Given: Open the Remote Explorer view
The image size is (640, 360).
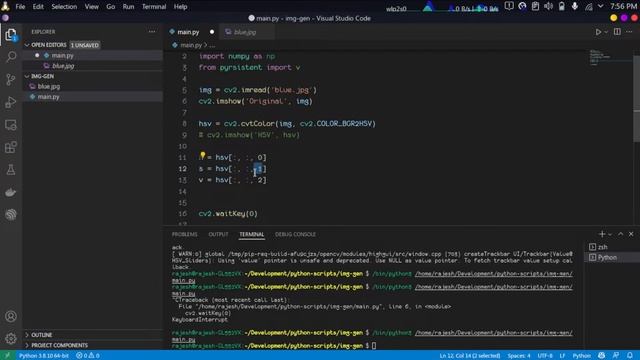Looking at the screenshot, I should [x=11, y=124].
